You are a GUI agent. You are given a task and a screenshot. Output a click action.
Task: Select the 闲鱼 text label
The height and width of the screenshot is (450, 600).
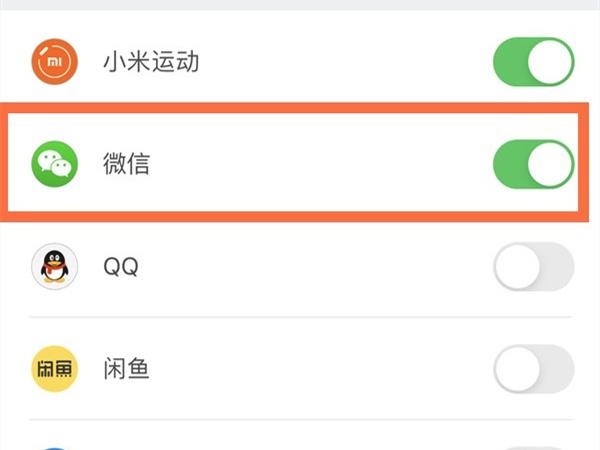coord(127,370)
